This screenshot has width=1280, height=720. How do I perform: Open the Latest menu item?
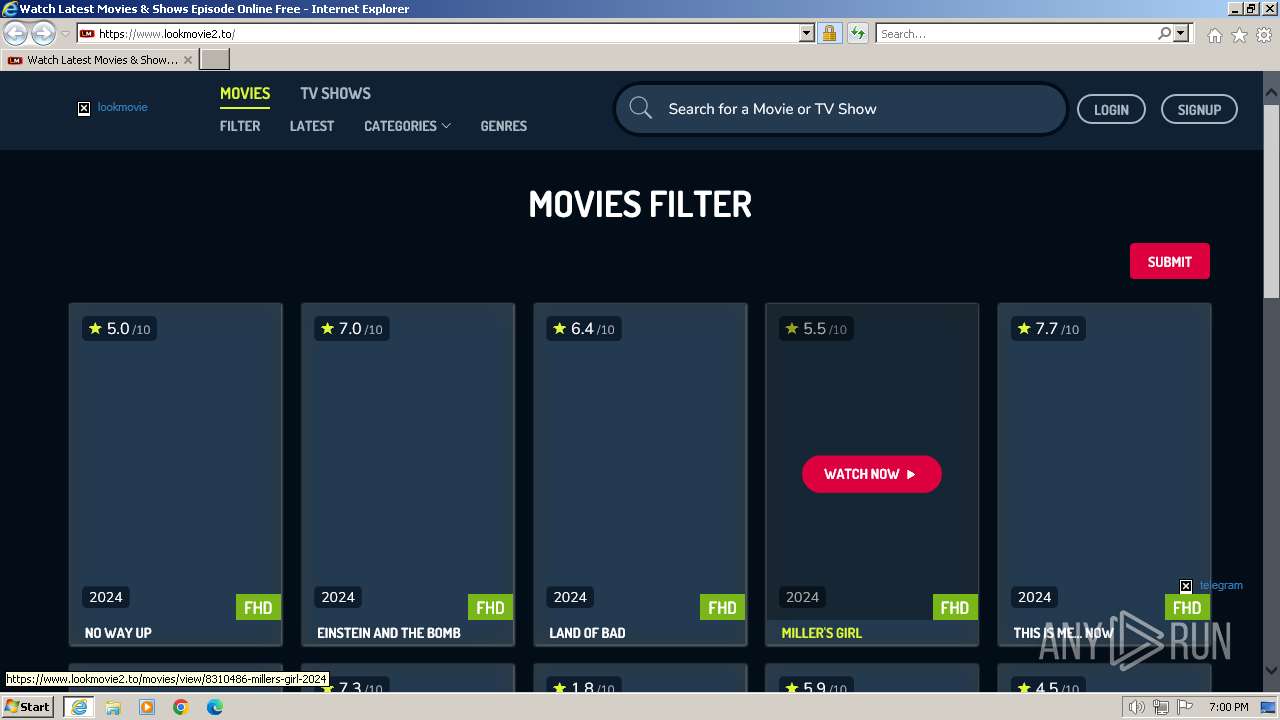click(x=312, y=126)
